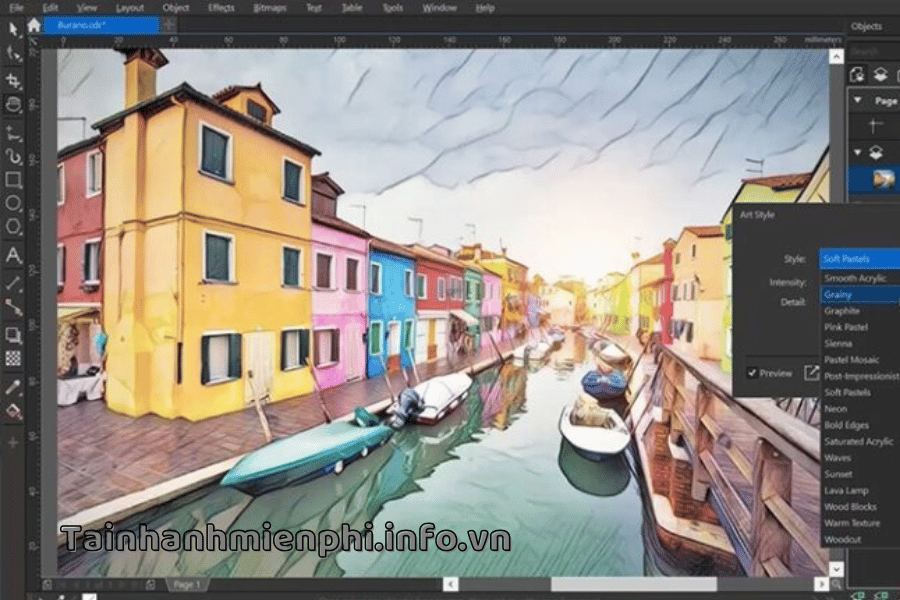Screen dimensions: 900x600
Task: Collapse the Page tree in Objects
Action: coord(857,101)
